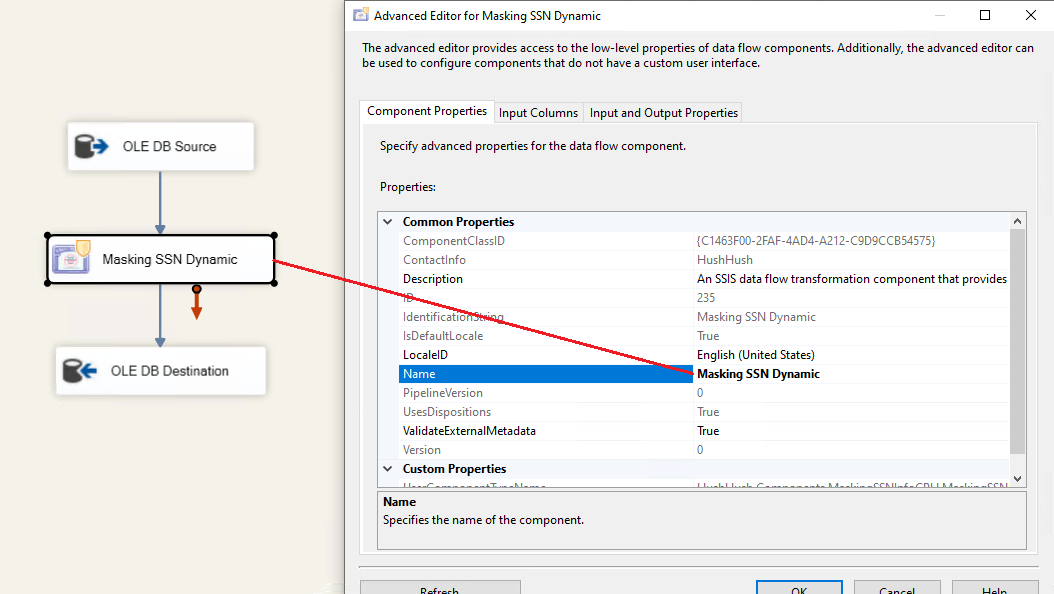Image resolution: width=1054 pixels, height=594 pixels.
Task: Collapse the Custom Properties section
Action: pyautogui.click(x=387, y=469)
